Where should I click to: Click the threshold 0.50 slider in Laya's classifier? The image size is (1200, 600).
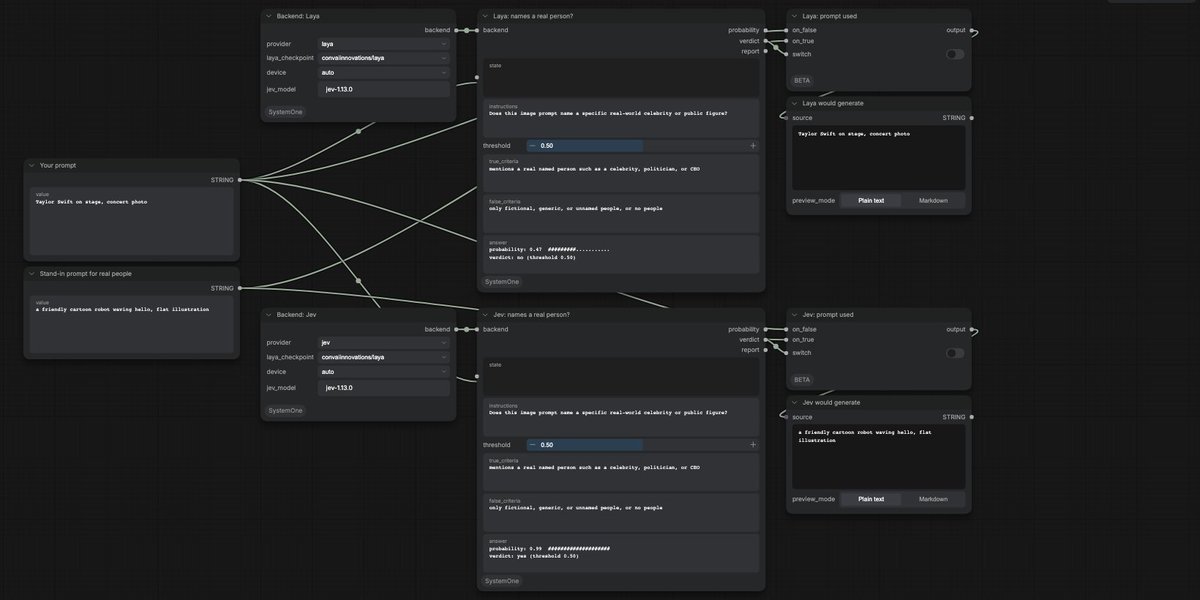(x=642, y=145)
